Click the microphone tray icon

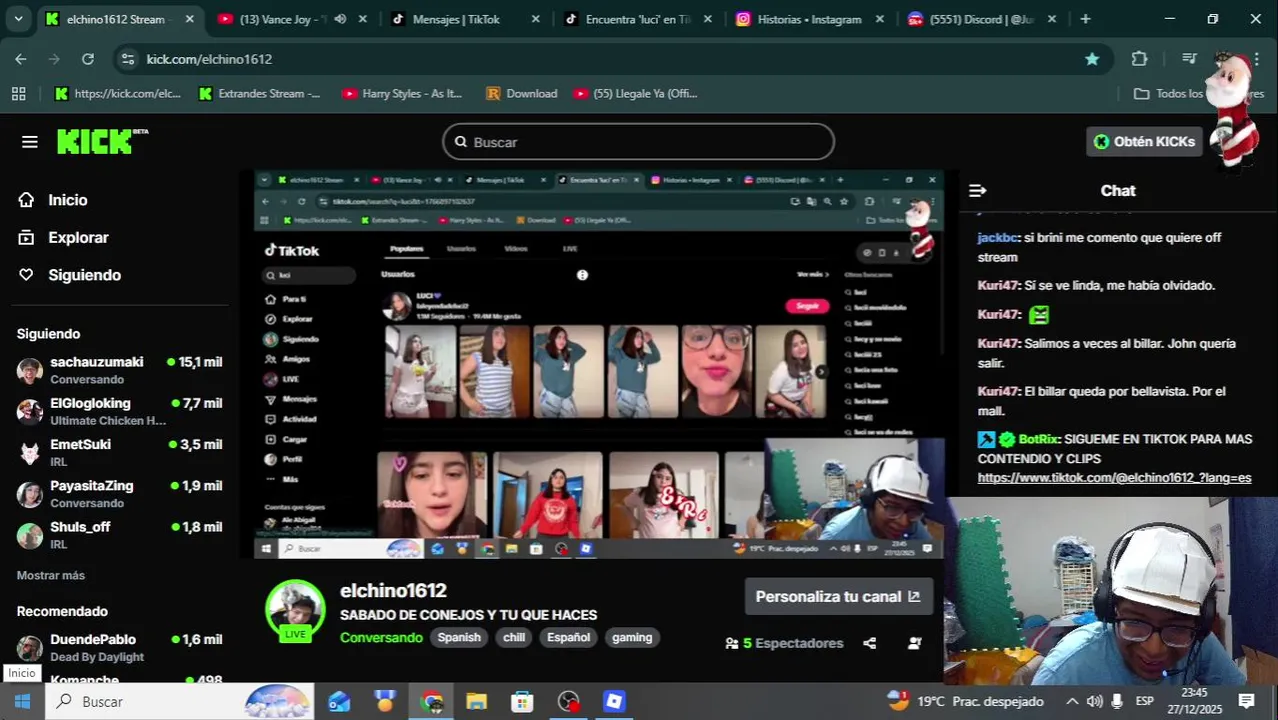click(x=1117, y=701)
